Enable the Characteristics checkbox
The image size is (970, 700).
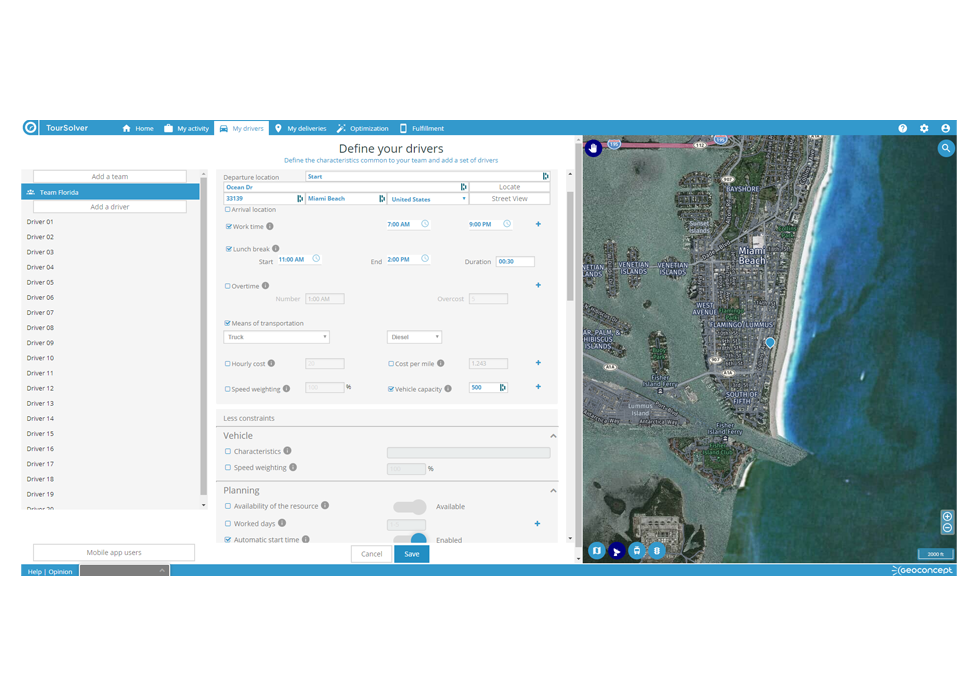[228, 451]
